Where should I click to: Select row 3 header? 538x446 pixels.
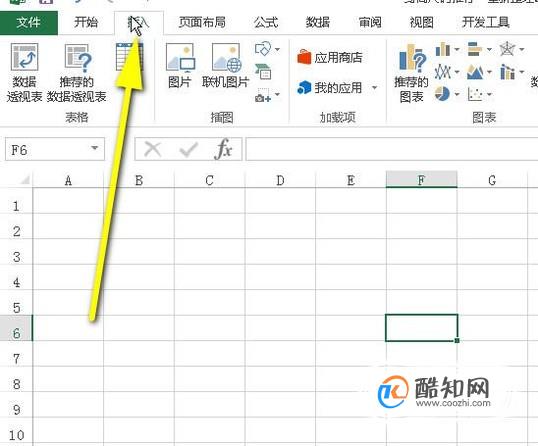coord(16,257)
